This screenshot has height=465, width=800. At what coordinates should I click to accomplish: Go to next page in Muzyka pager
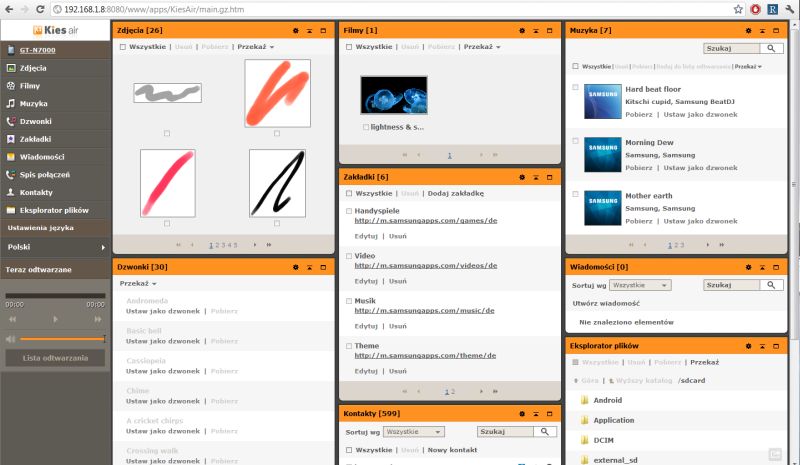[x=708, y=245]
